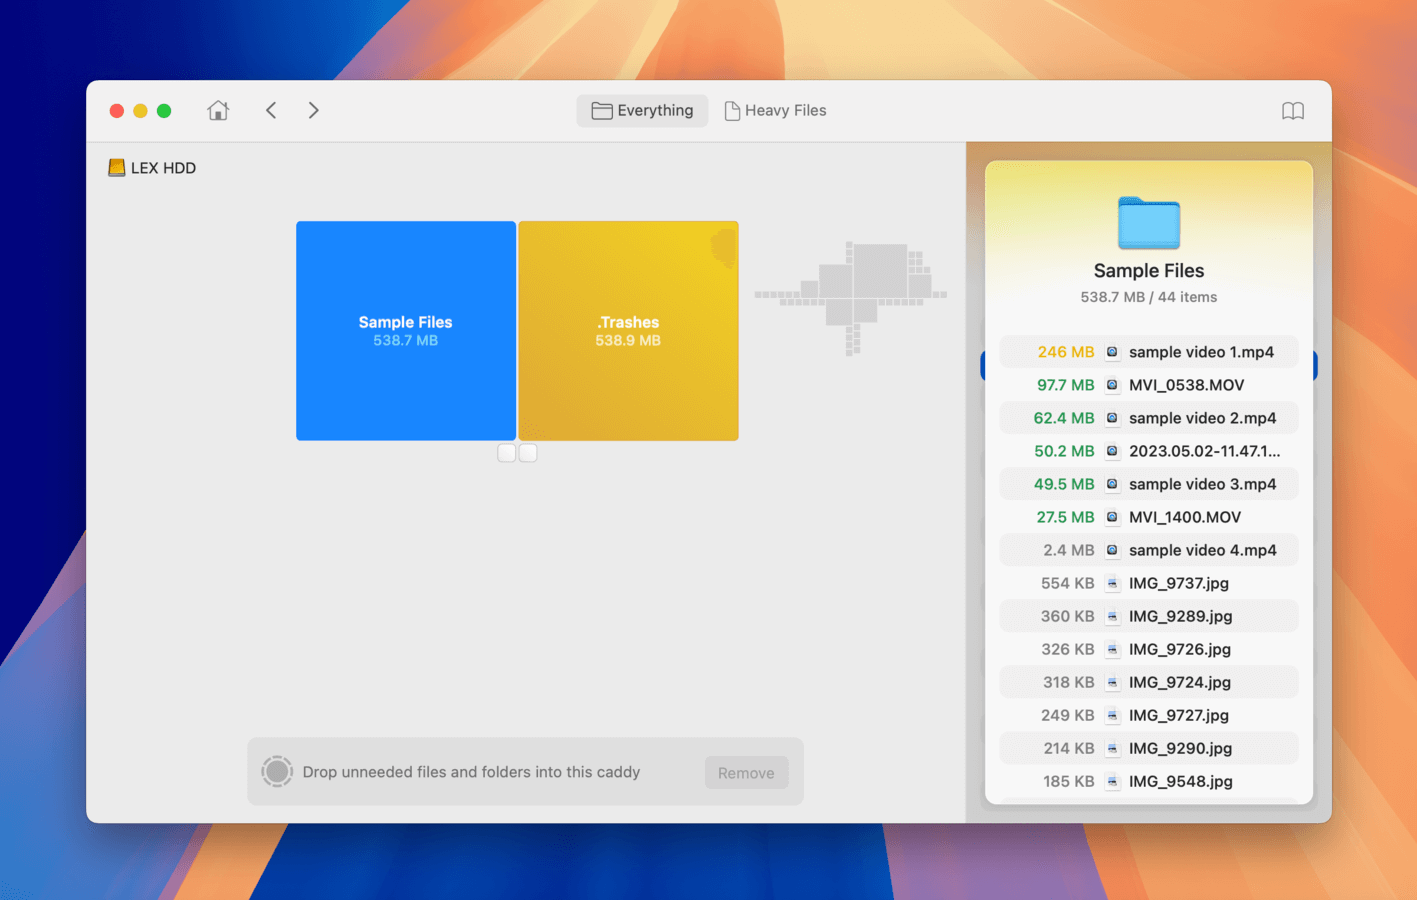Open the guide book icon
1417x900 pixels.
click(1293, 111)
